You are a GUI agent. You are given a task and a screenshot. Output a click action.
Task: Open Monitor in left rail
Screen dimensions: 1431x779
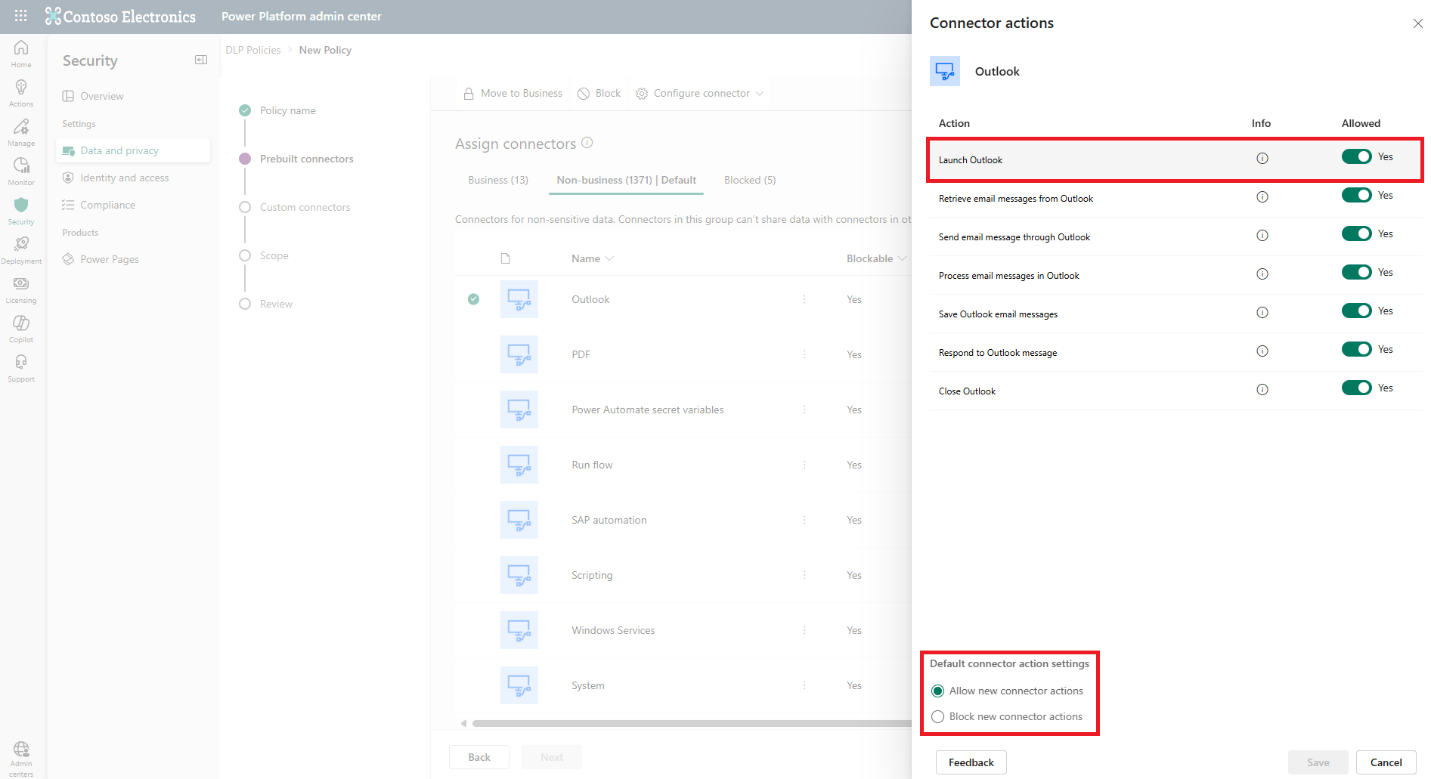[x=21, y=172]
